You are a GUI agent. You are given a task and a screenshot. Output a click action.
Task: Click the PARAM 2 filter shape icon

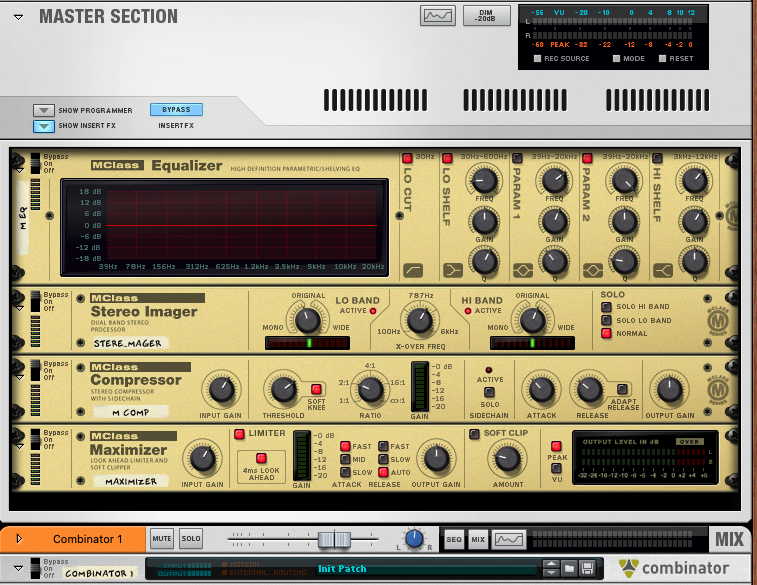(593, 270)
